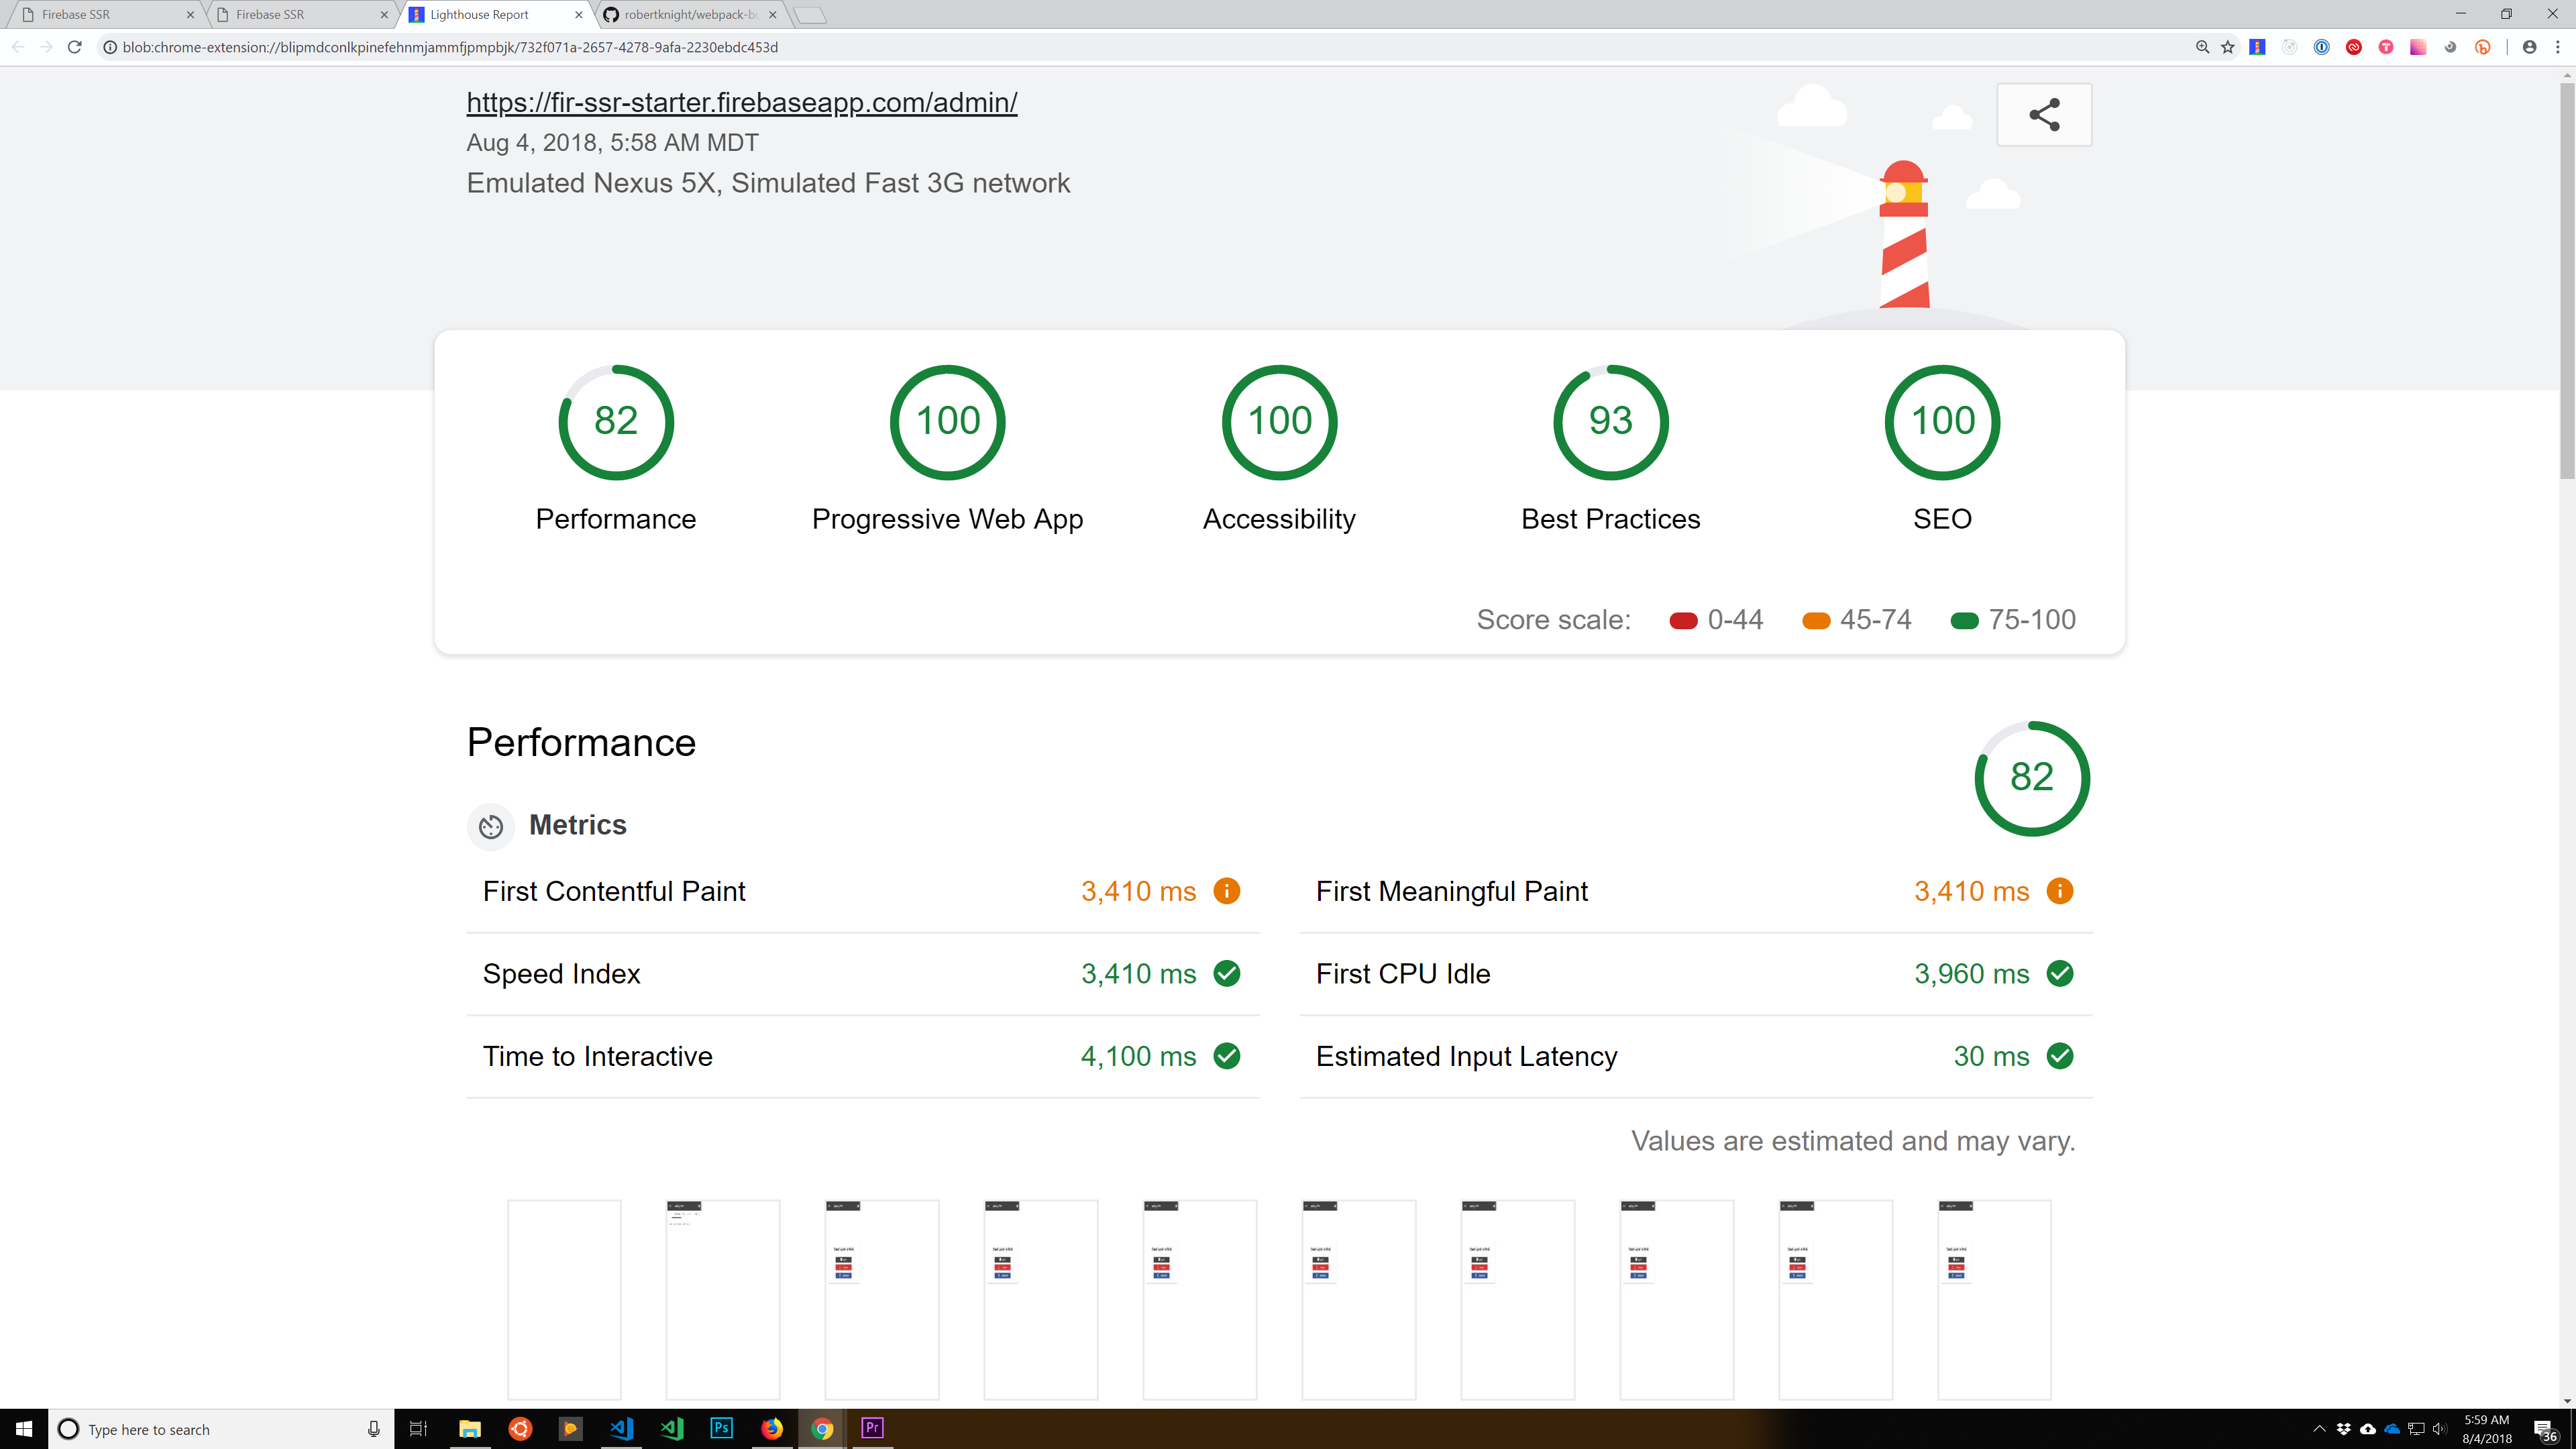2576x1449 pixels.
Task: Open the fir-ssr-starter admin URL link
Action: (742, 102)
